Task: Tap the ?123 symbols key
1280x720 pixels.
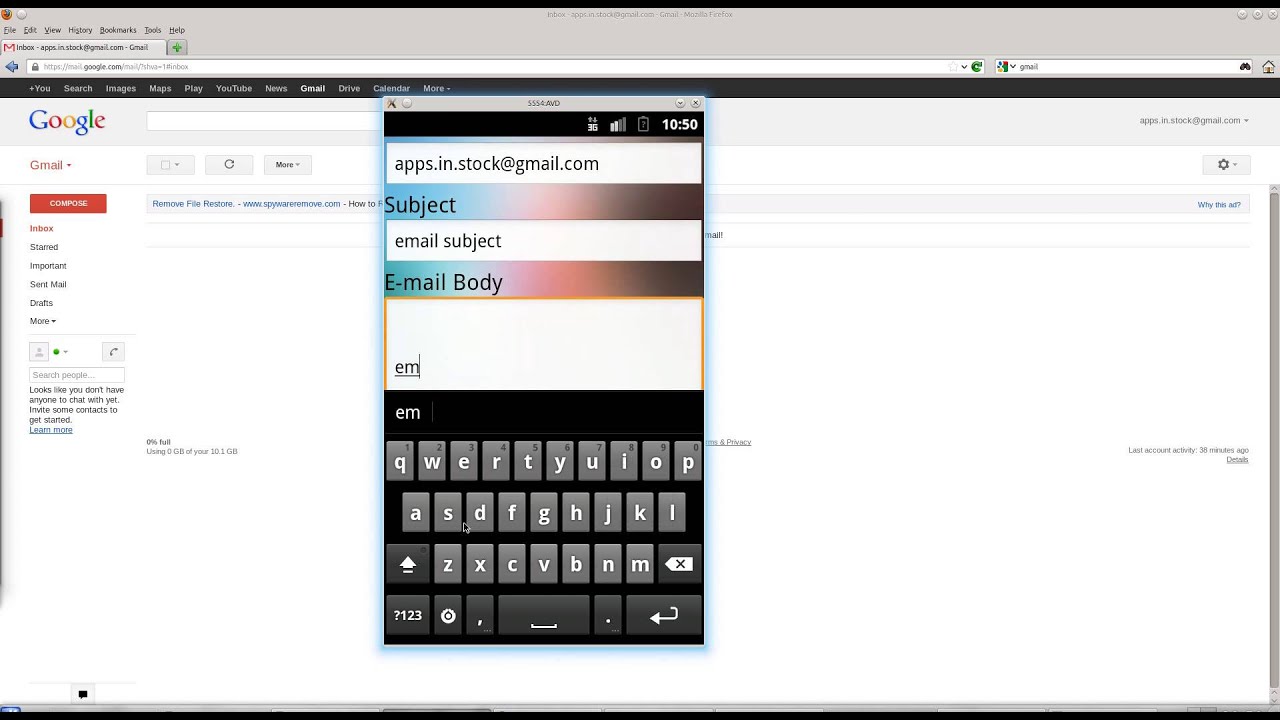Action: [x=408, y=616]
